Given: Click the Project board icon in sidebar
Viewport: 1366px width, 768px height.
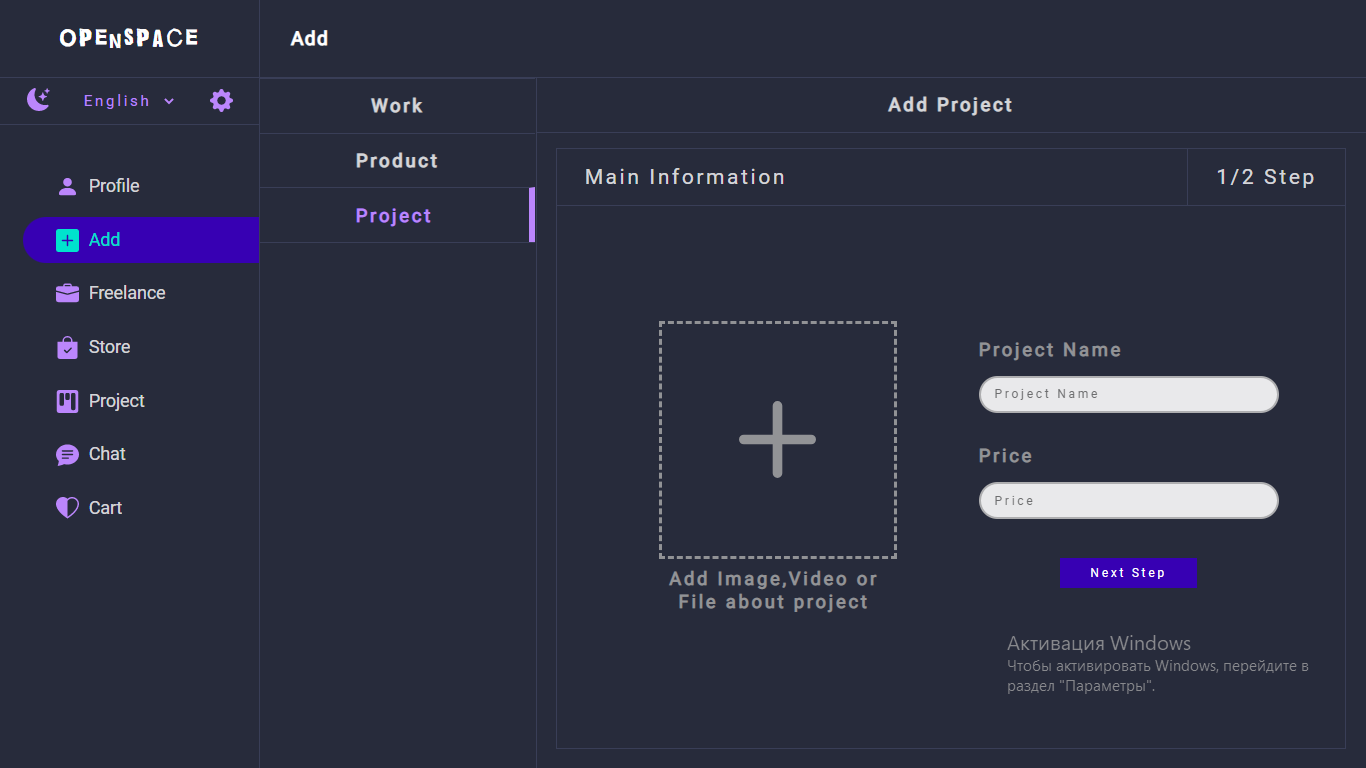Looking at the screenshot, I should point(67,401).
